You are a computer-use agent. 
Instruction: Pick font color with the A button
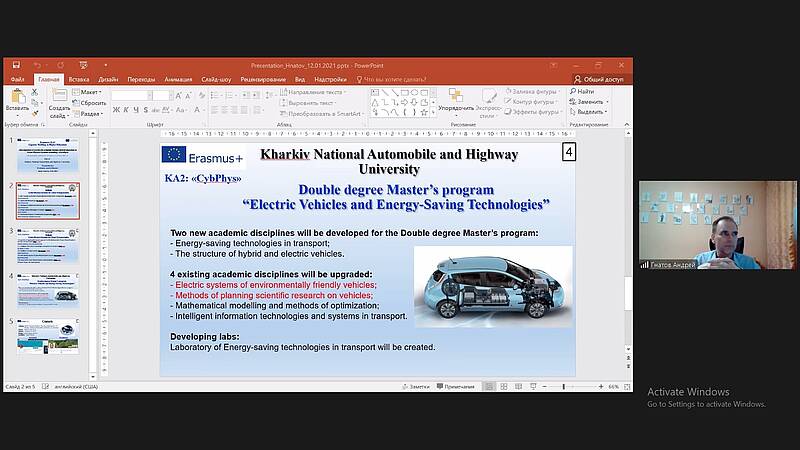click(198, 110)
